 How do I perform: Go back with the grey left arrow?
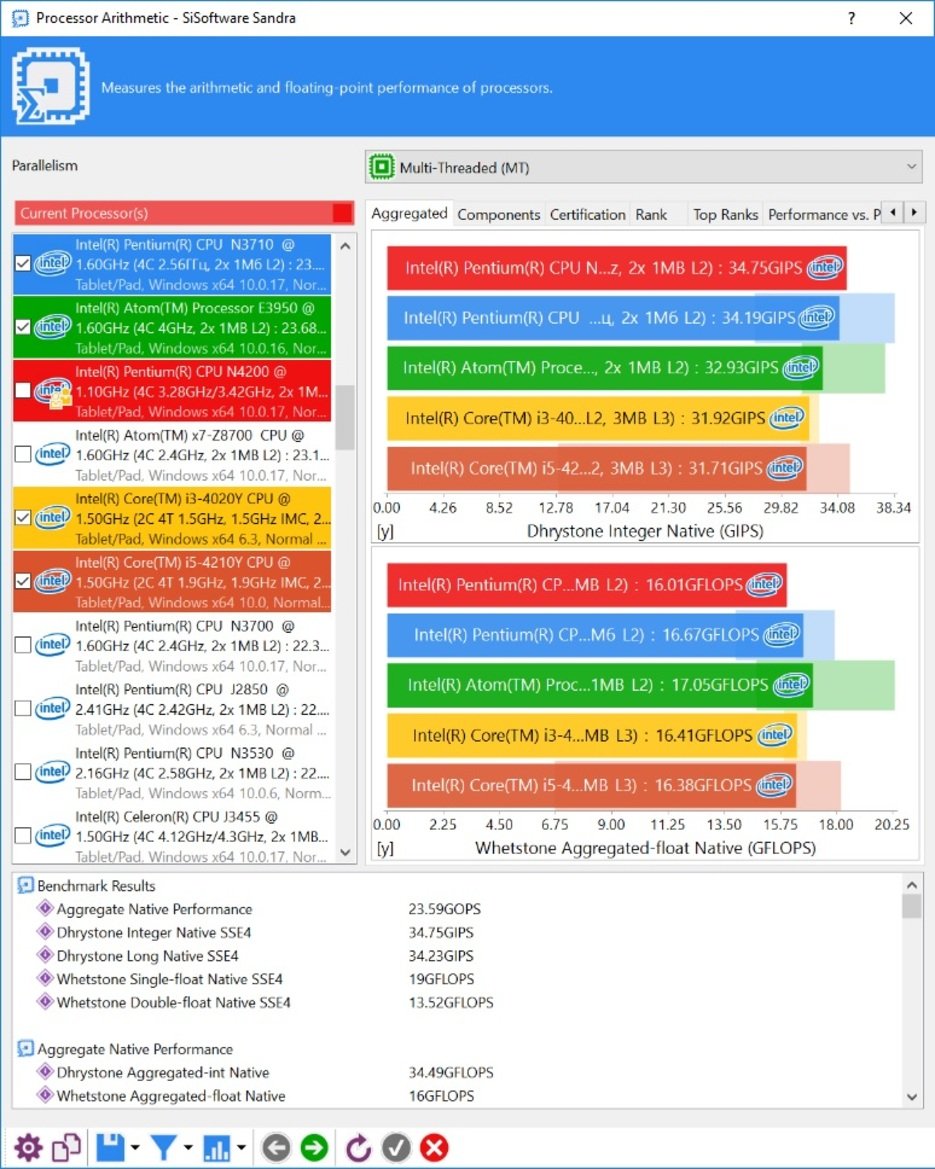point(277,1147)
